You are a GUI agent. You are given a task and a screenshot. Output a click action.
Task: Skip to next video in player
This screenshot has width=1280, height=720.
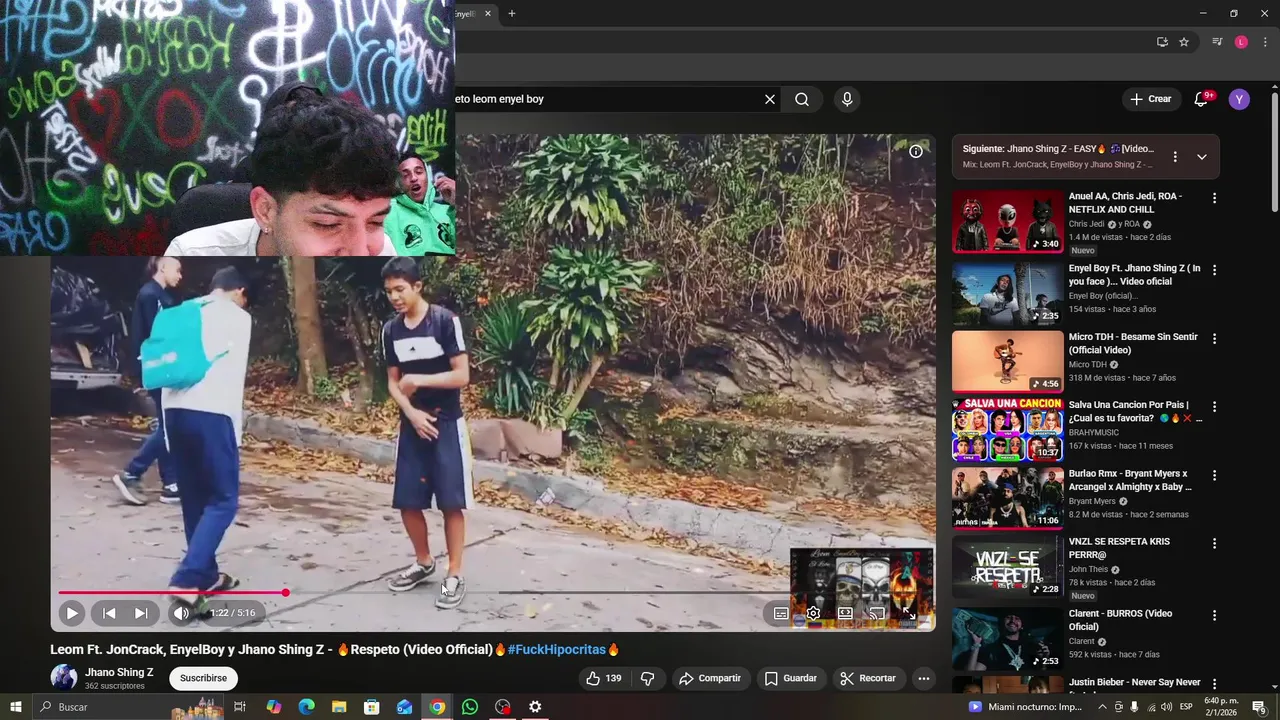(141, 613)
